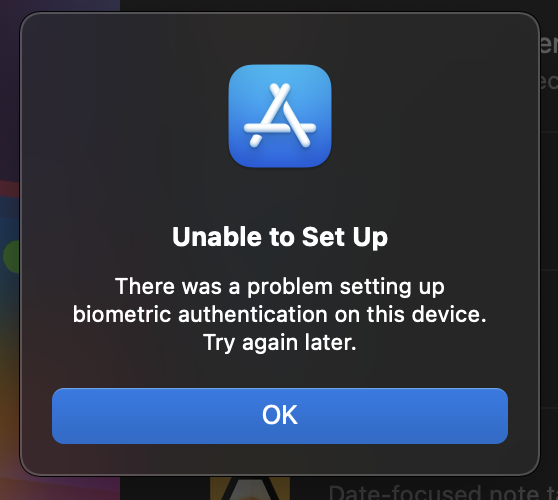Viewport: 558px width, 500px height.
Task: Click the white A-shaped App Store glyph
Action: 280,115
